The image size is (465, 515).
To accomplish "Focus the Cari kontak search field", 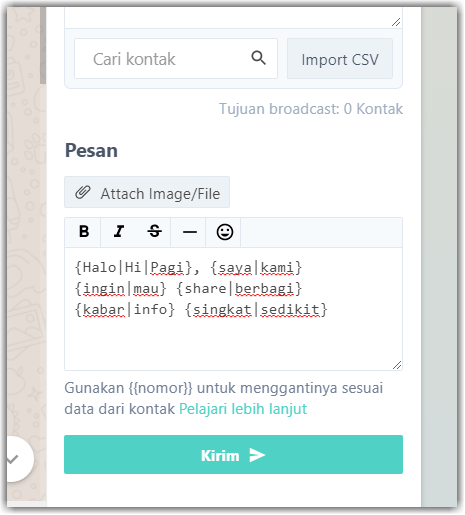I will (x=176, y=59).
